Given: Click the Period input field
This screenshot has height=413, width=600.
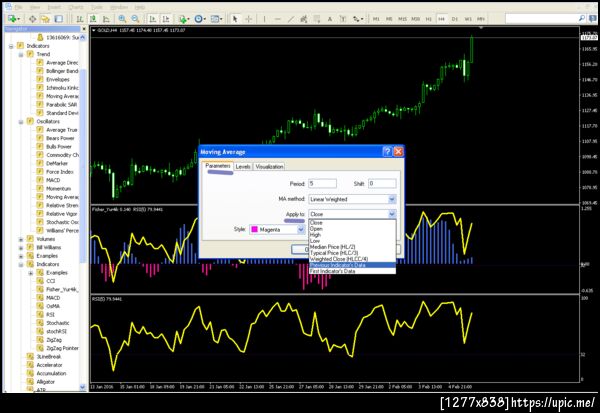Looking at the screenshot, I should tap(322, 183).
